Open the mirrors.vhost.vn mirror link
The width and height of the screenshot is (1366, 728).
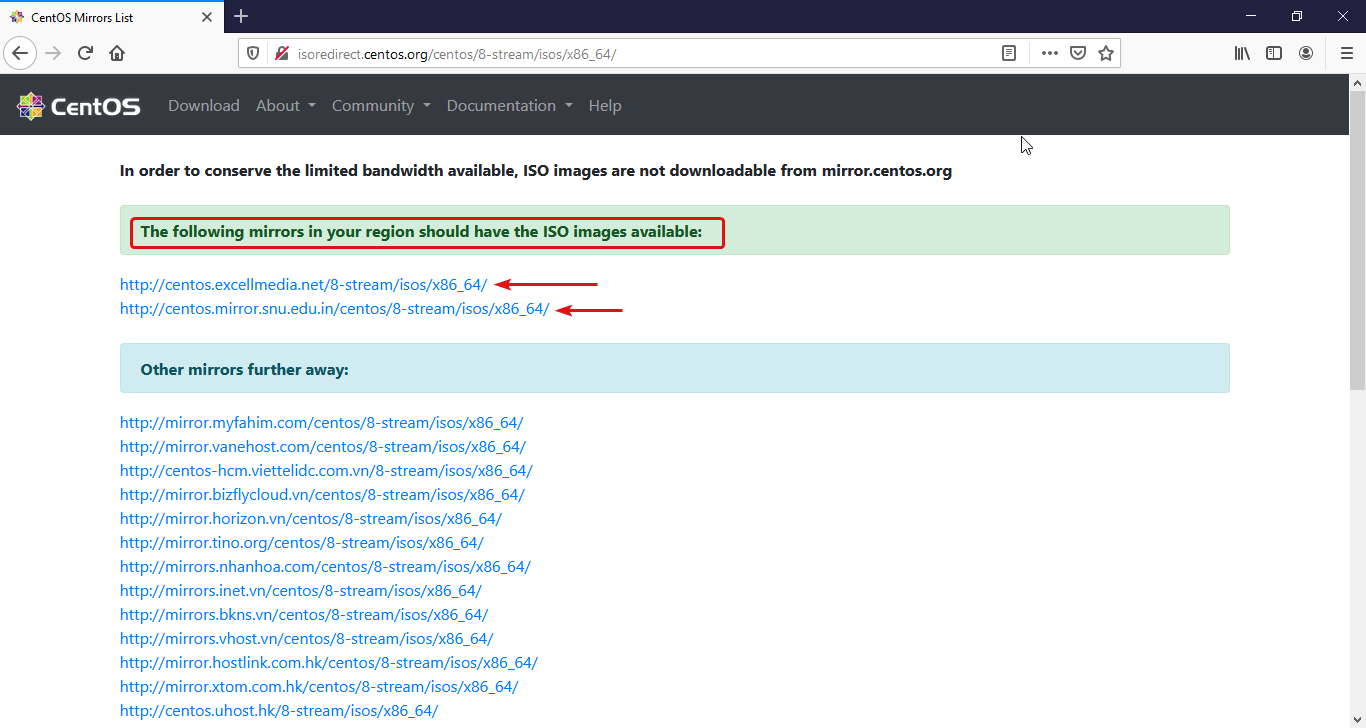(x=307, y=638)
